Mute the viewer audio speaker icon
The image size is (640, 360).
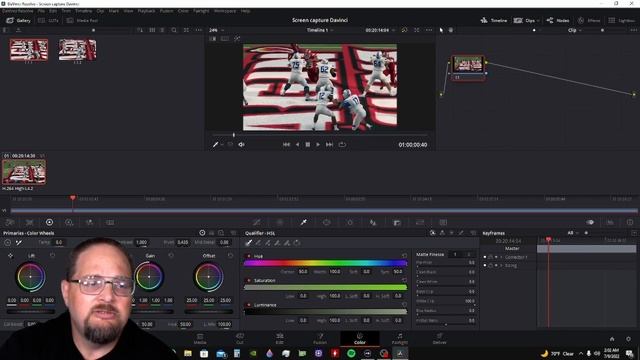[241, 144]
